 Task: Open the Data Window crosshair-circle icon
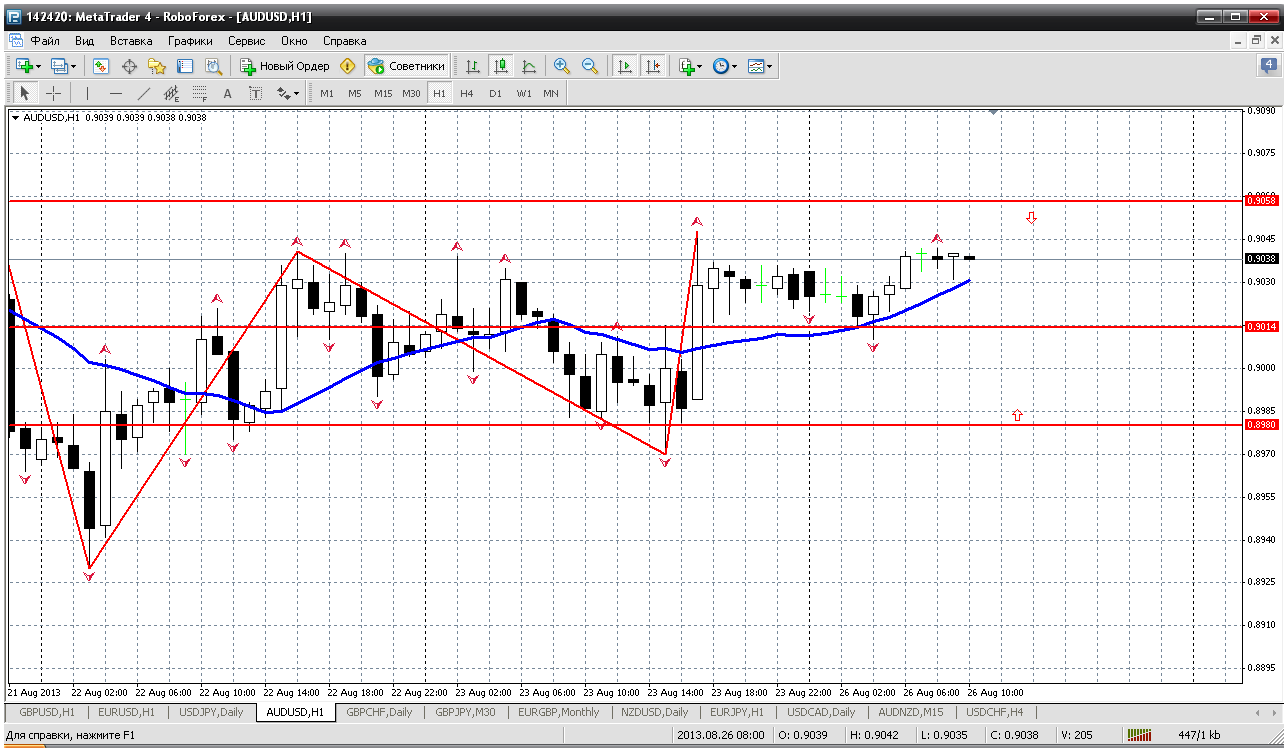coord(129,66)
